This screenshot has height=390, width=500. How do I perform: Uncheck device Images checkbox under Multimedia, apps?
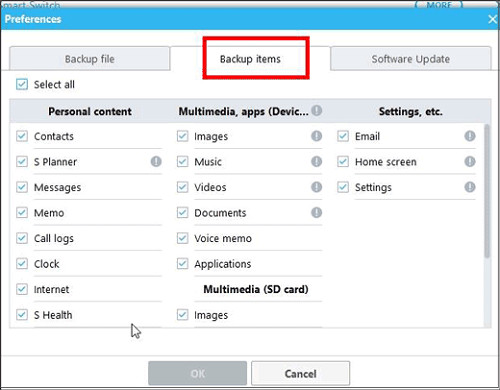(182, 136)
